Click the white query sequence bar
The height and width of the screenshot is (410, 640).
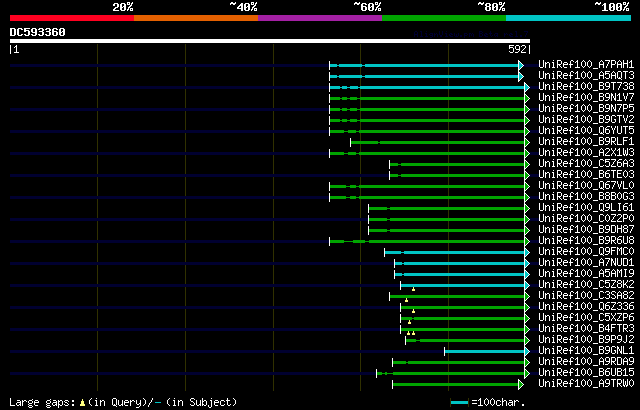270,41
